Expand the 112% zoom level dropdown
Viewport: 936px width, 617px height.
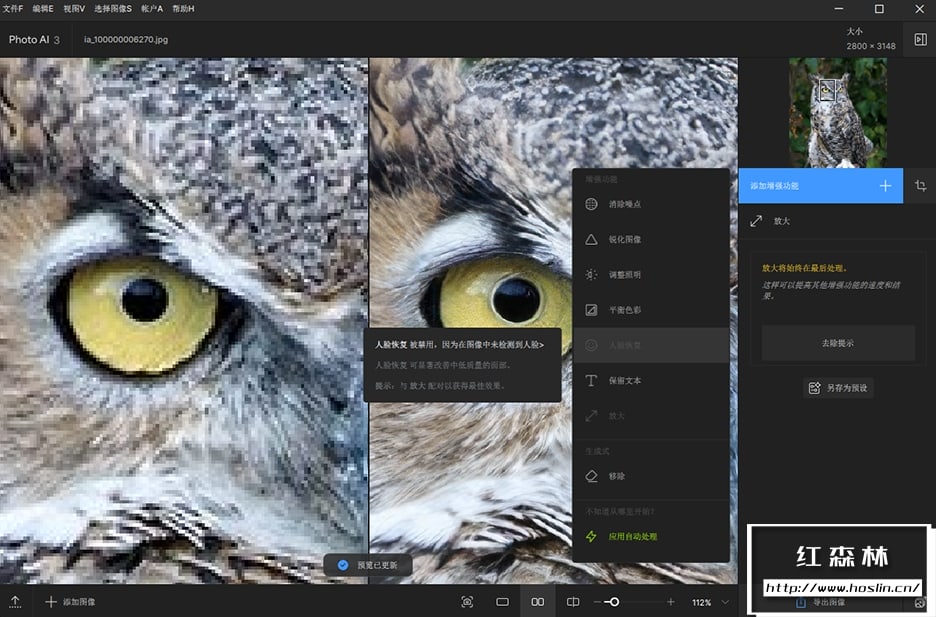pyautogui.click(x=725, y=602)
